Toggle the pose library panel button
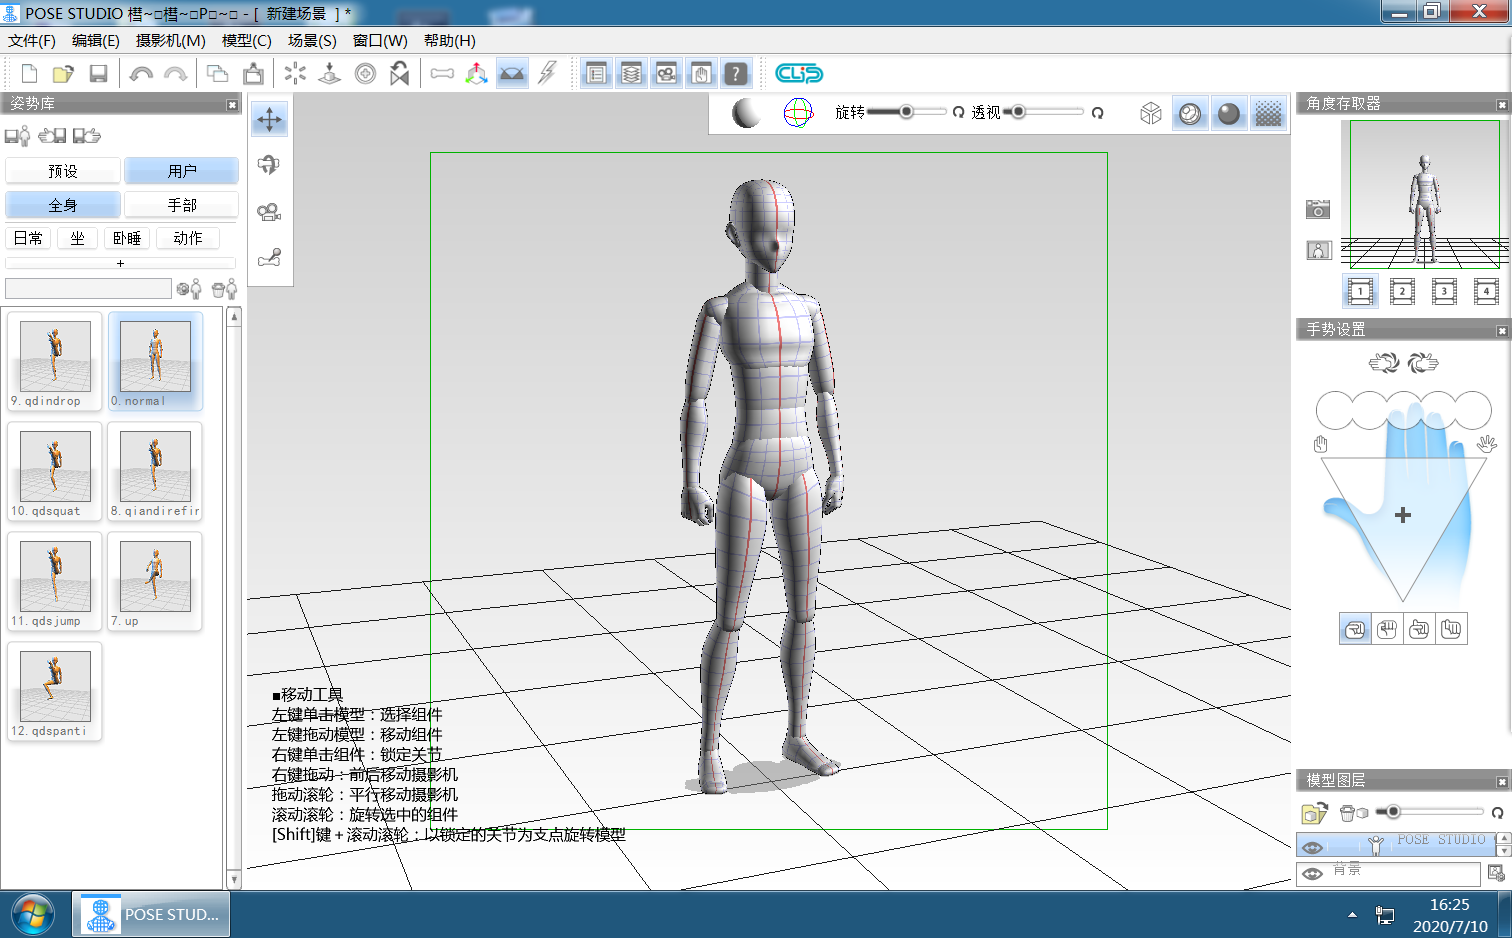The height and width of the screenshot is (938, 1512). pos(597,74)
